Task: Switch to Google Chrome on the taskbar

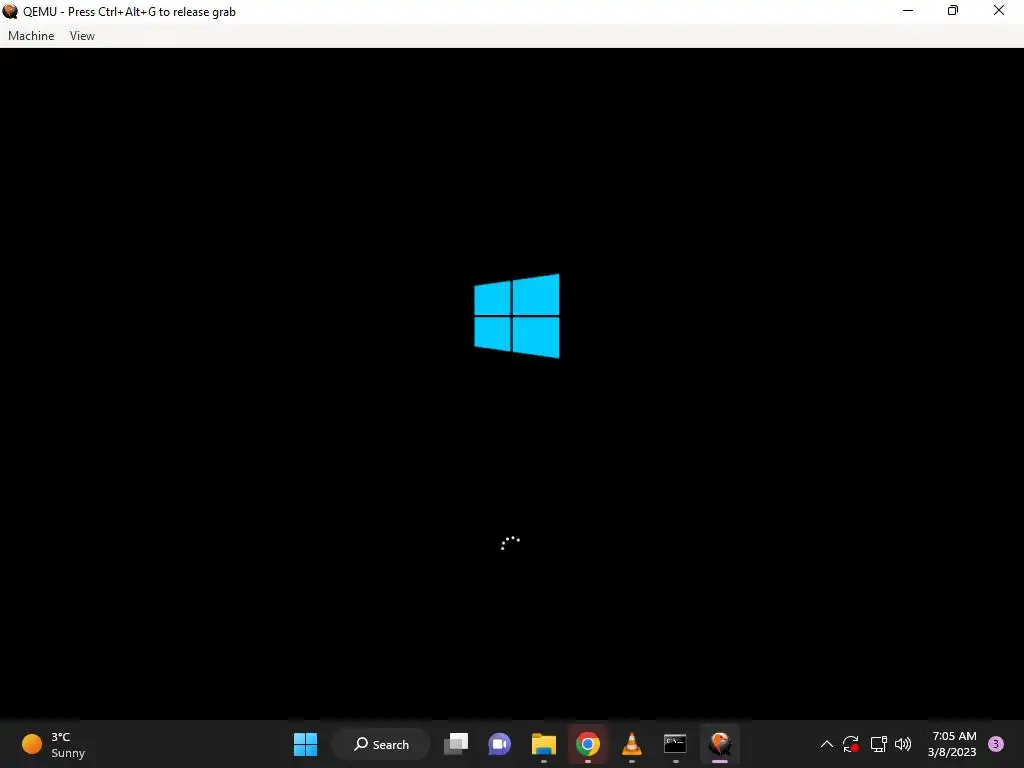Action: coord(588,744)
